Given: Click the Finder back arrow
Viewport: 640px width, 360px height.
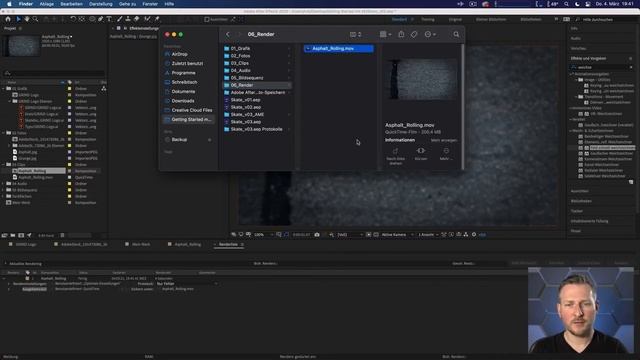Looking at the screenshot, I should [228, 34].
